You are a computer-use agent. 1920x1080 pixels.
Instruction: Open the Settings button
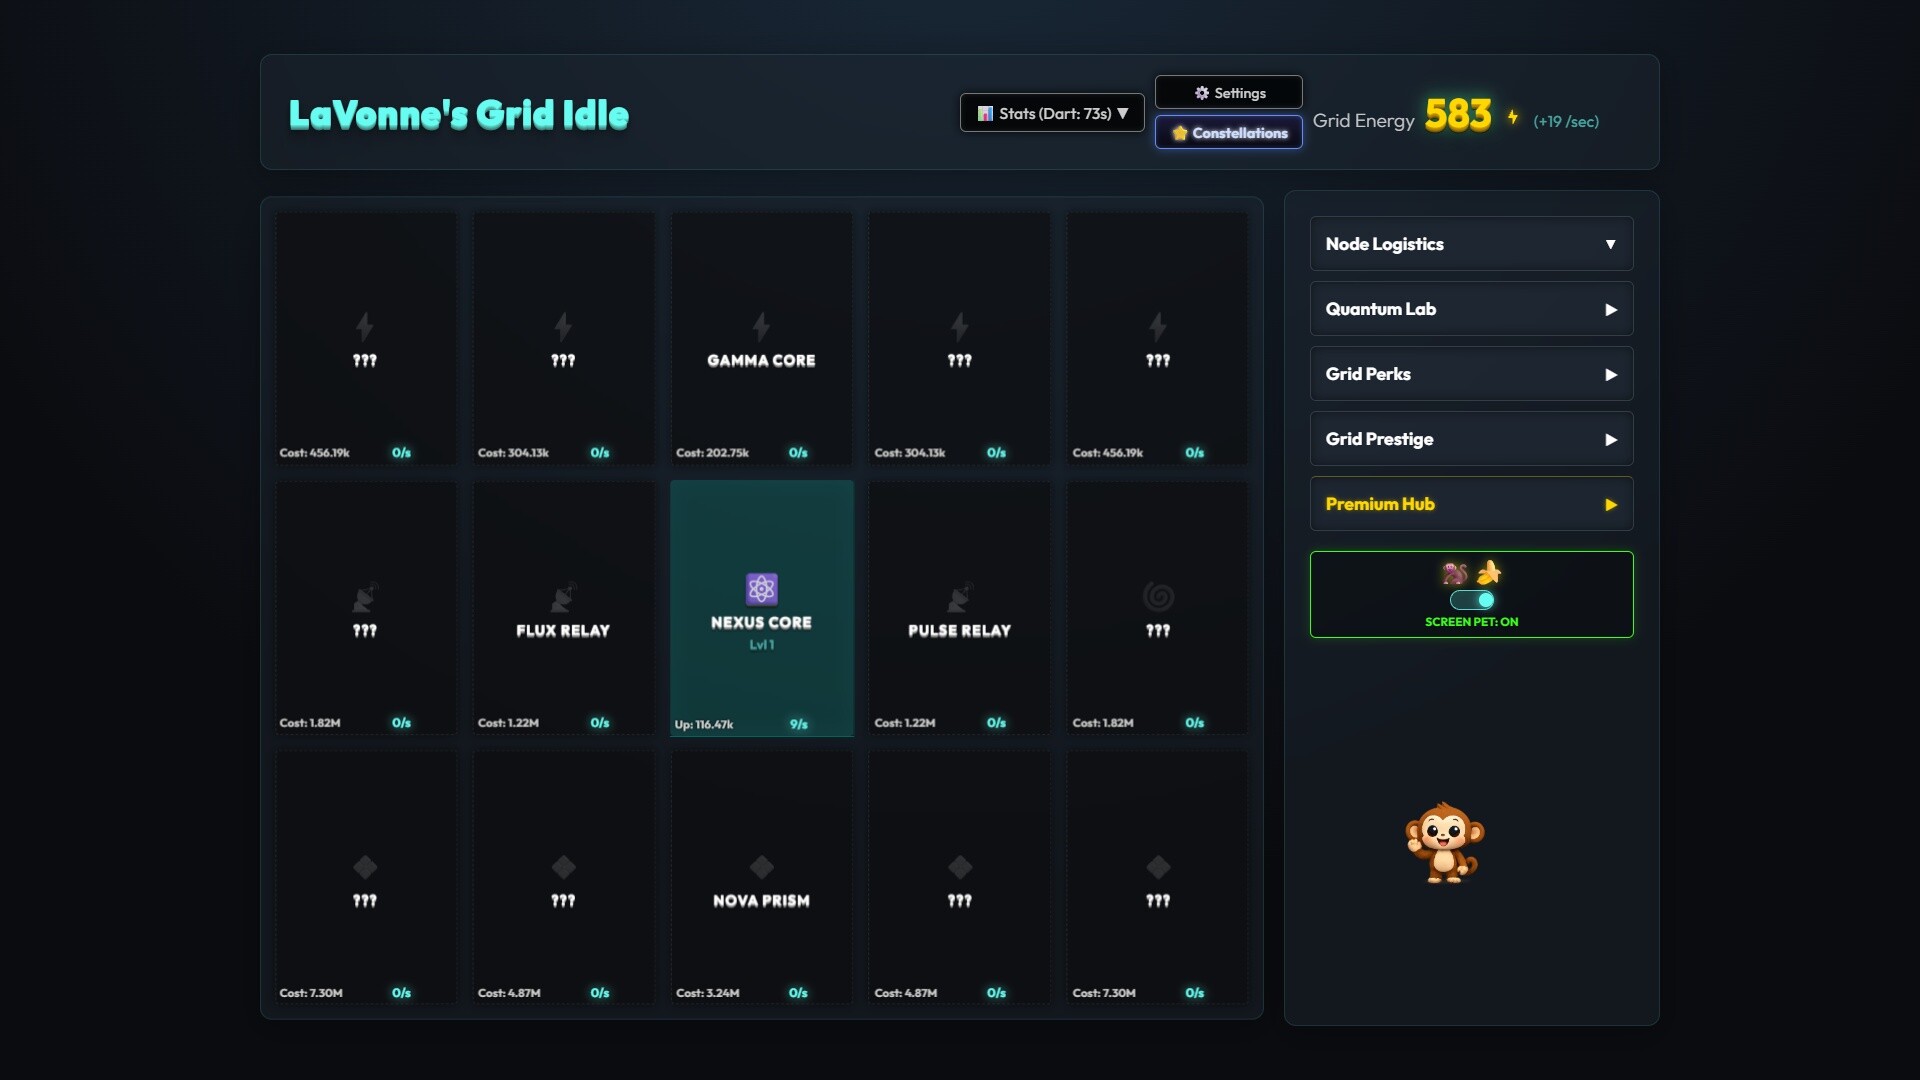(1228, 92)
